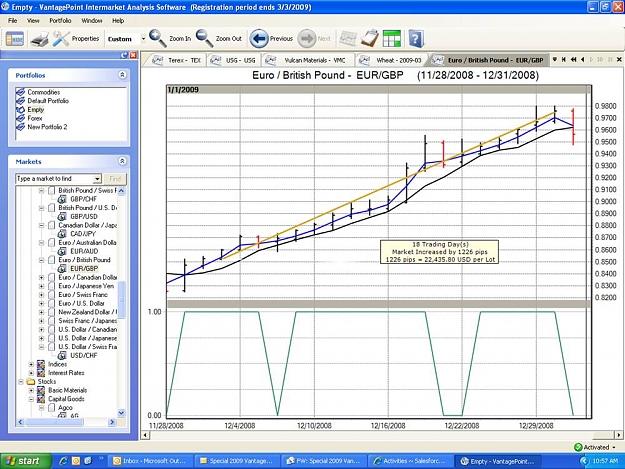
Task: Select the Default Portfolio icon
Action: click(x=20, y=101)
